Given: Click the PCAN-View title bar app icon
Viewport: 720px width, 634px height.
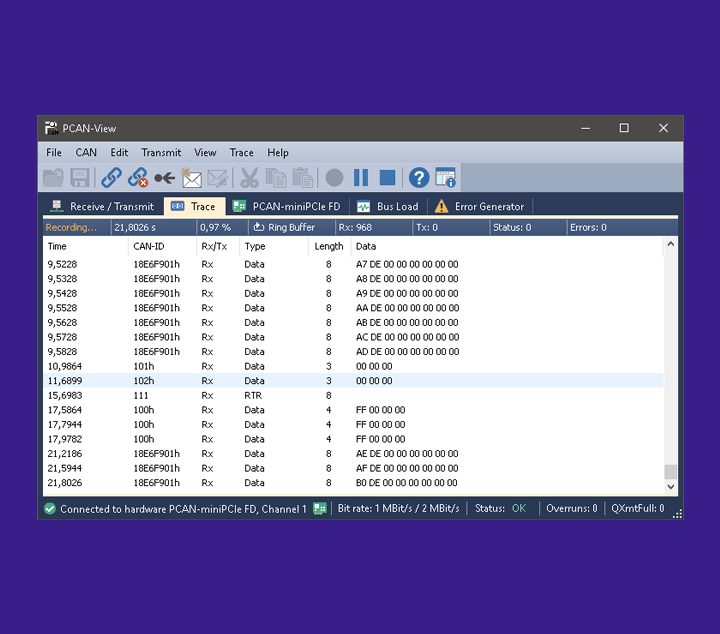Looking at the screenshot, I should pos(51,128).
